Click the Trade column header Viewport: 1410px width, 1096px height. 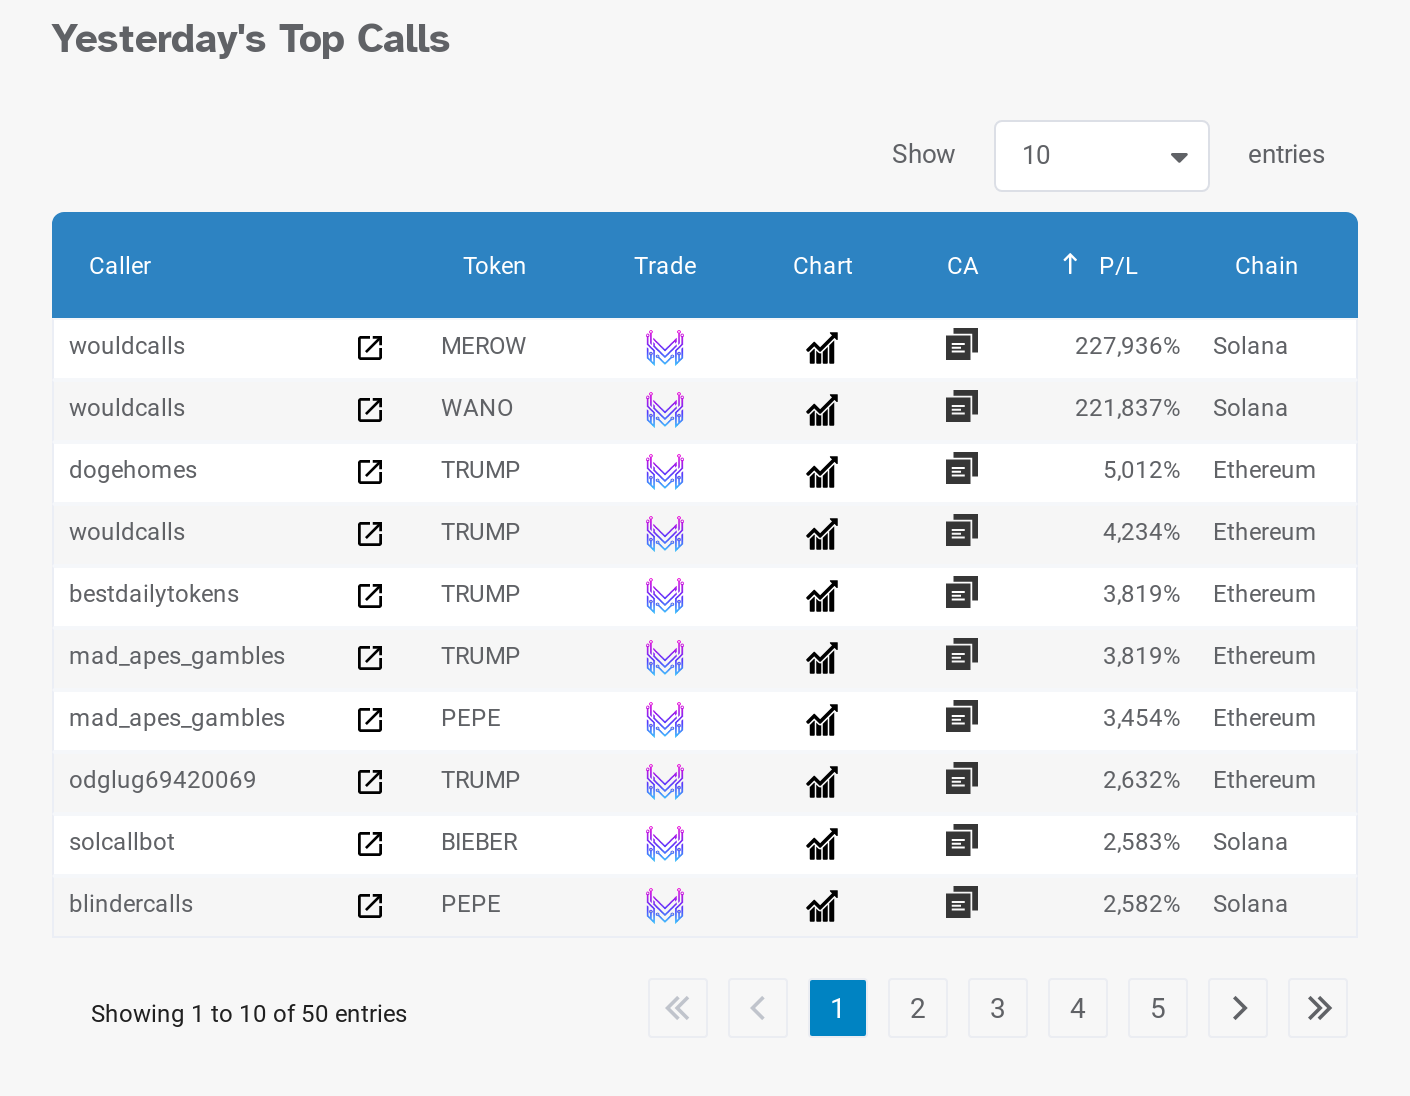tap(665, 266)
